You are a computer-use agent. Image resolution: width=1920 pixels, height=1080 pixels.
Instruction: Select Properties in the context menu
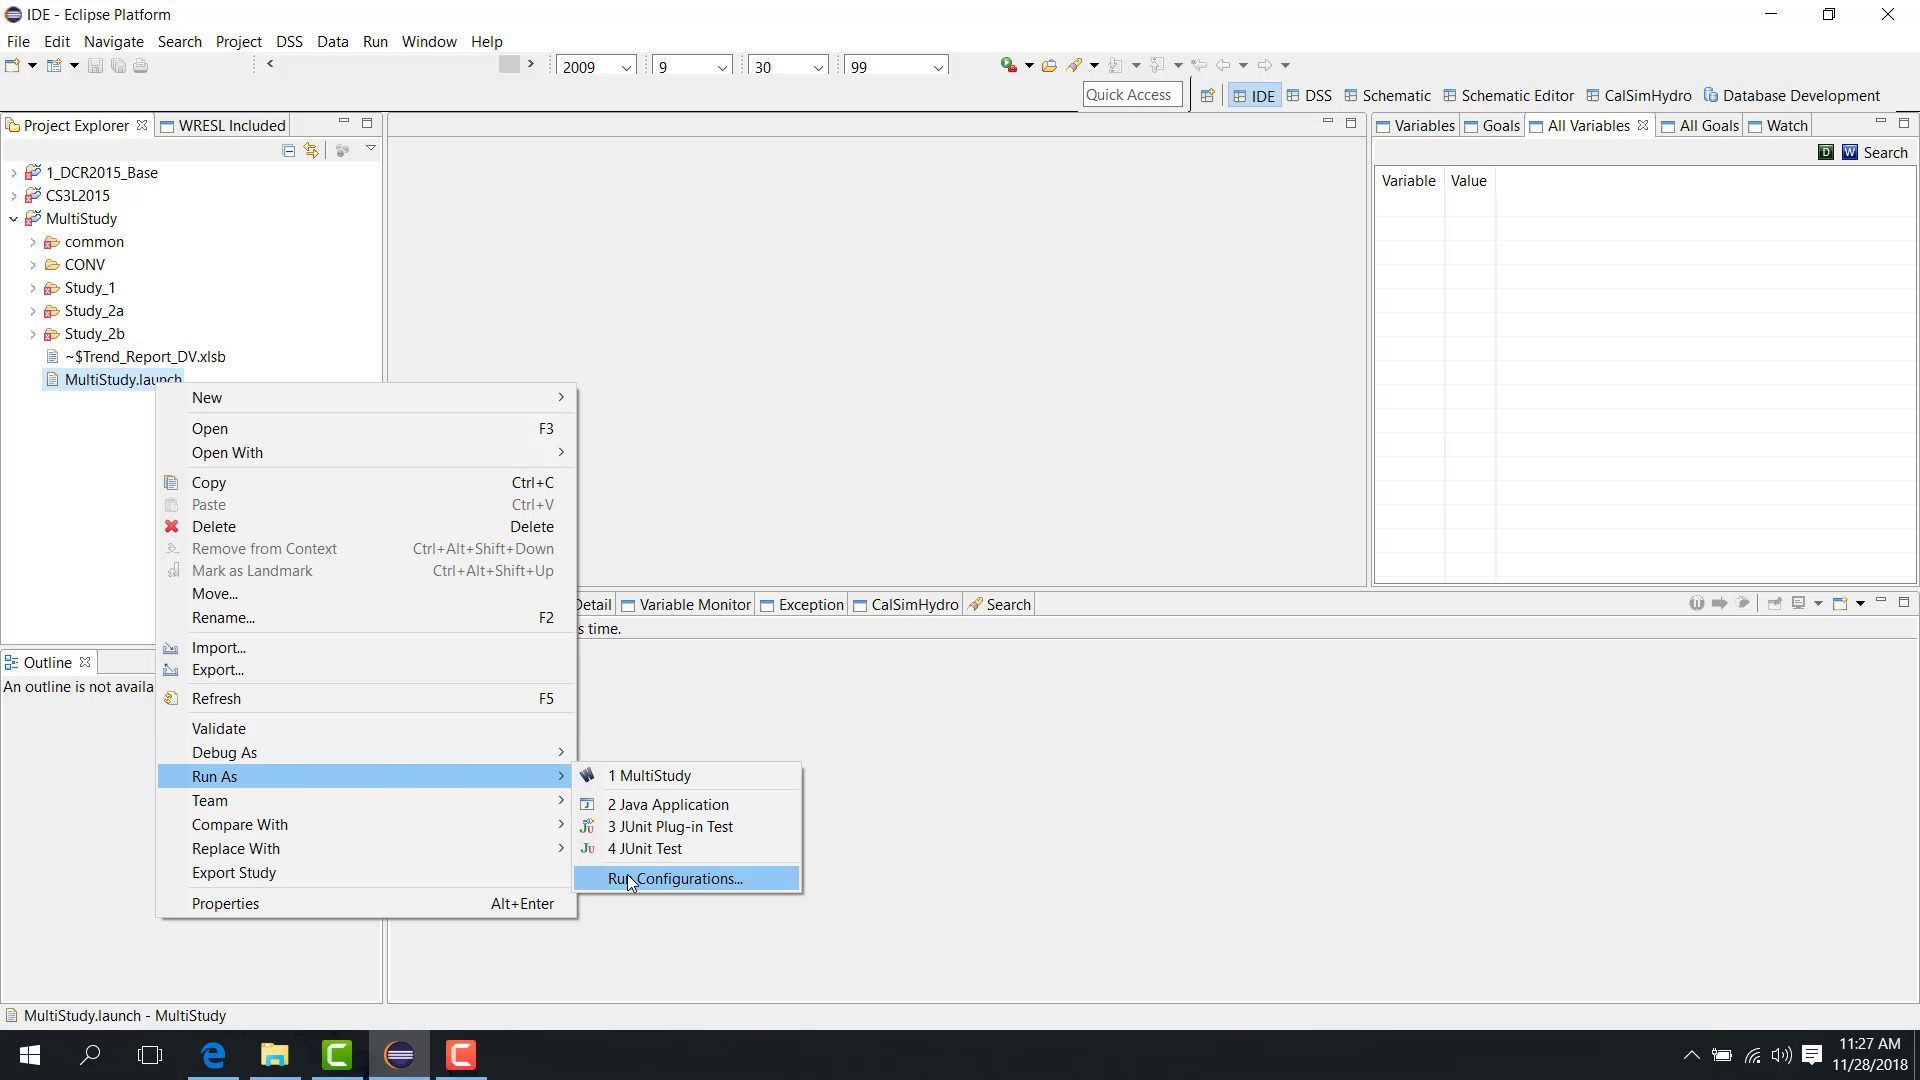[367, 904]
